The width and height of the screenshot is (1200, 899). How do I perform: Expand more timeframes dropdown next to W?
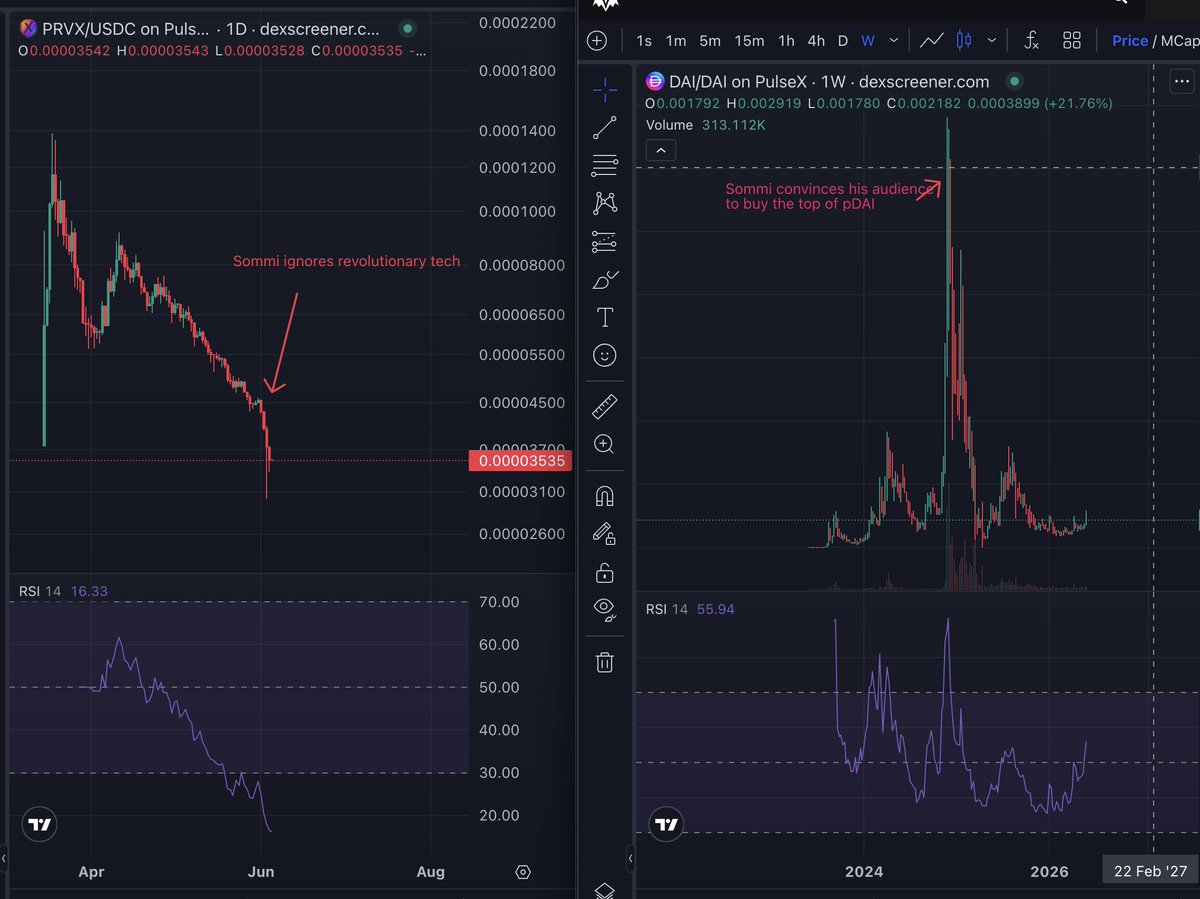point(894,41)
